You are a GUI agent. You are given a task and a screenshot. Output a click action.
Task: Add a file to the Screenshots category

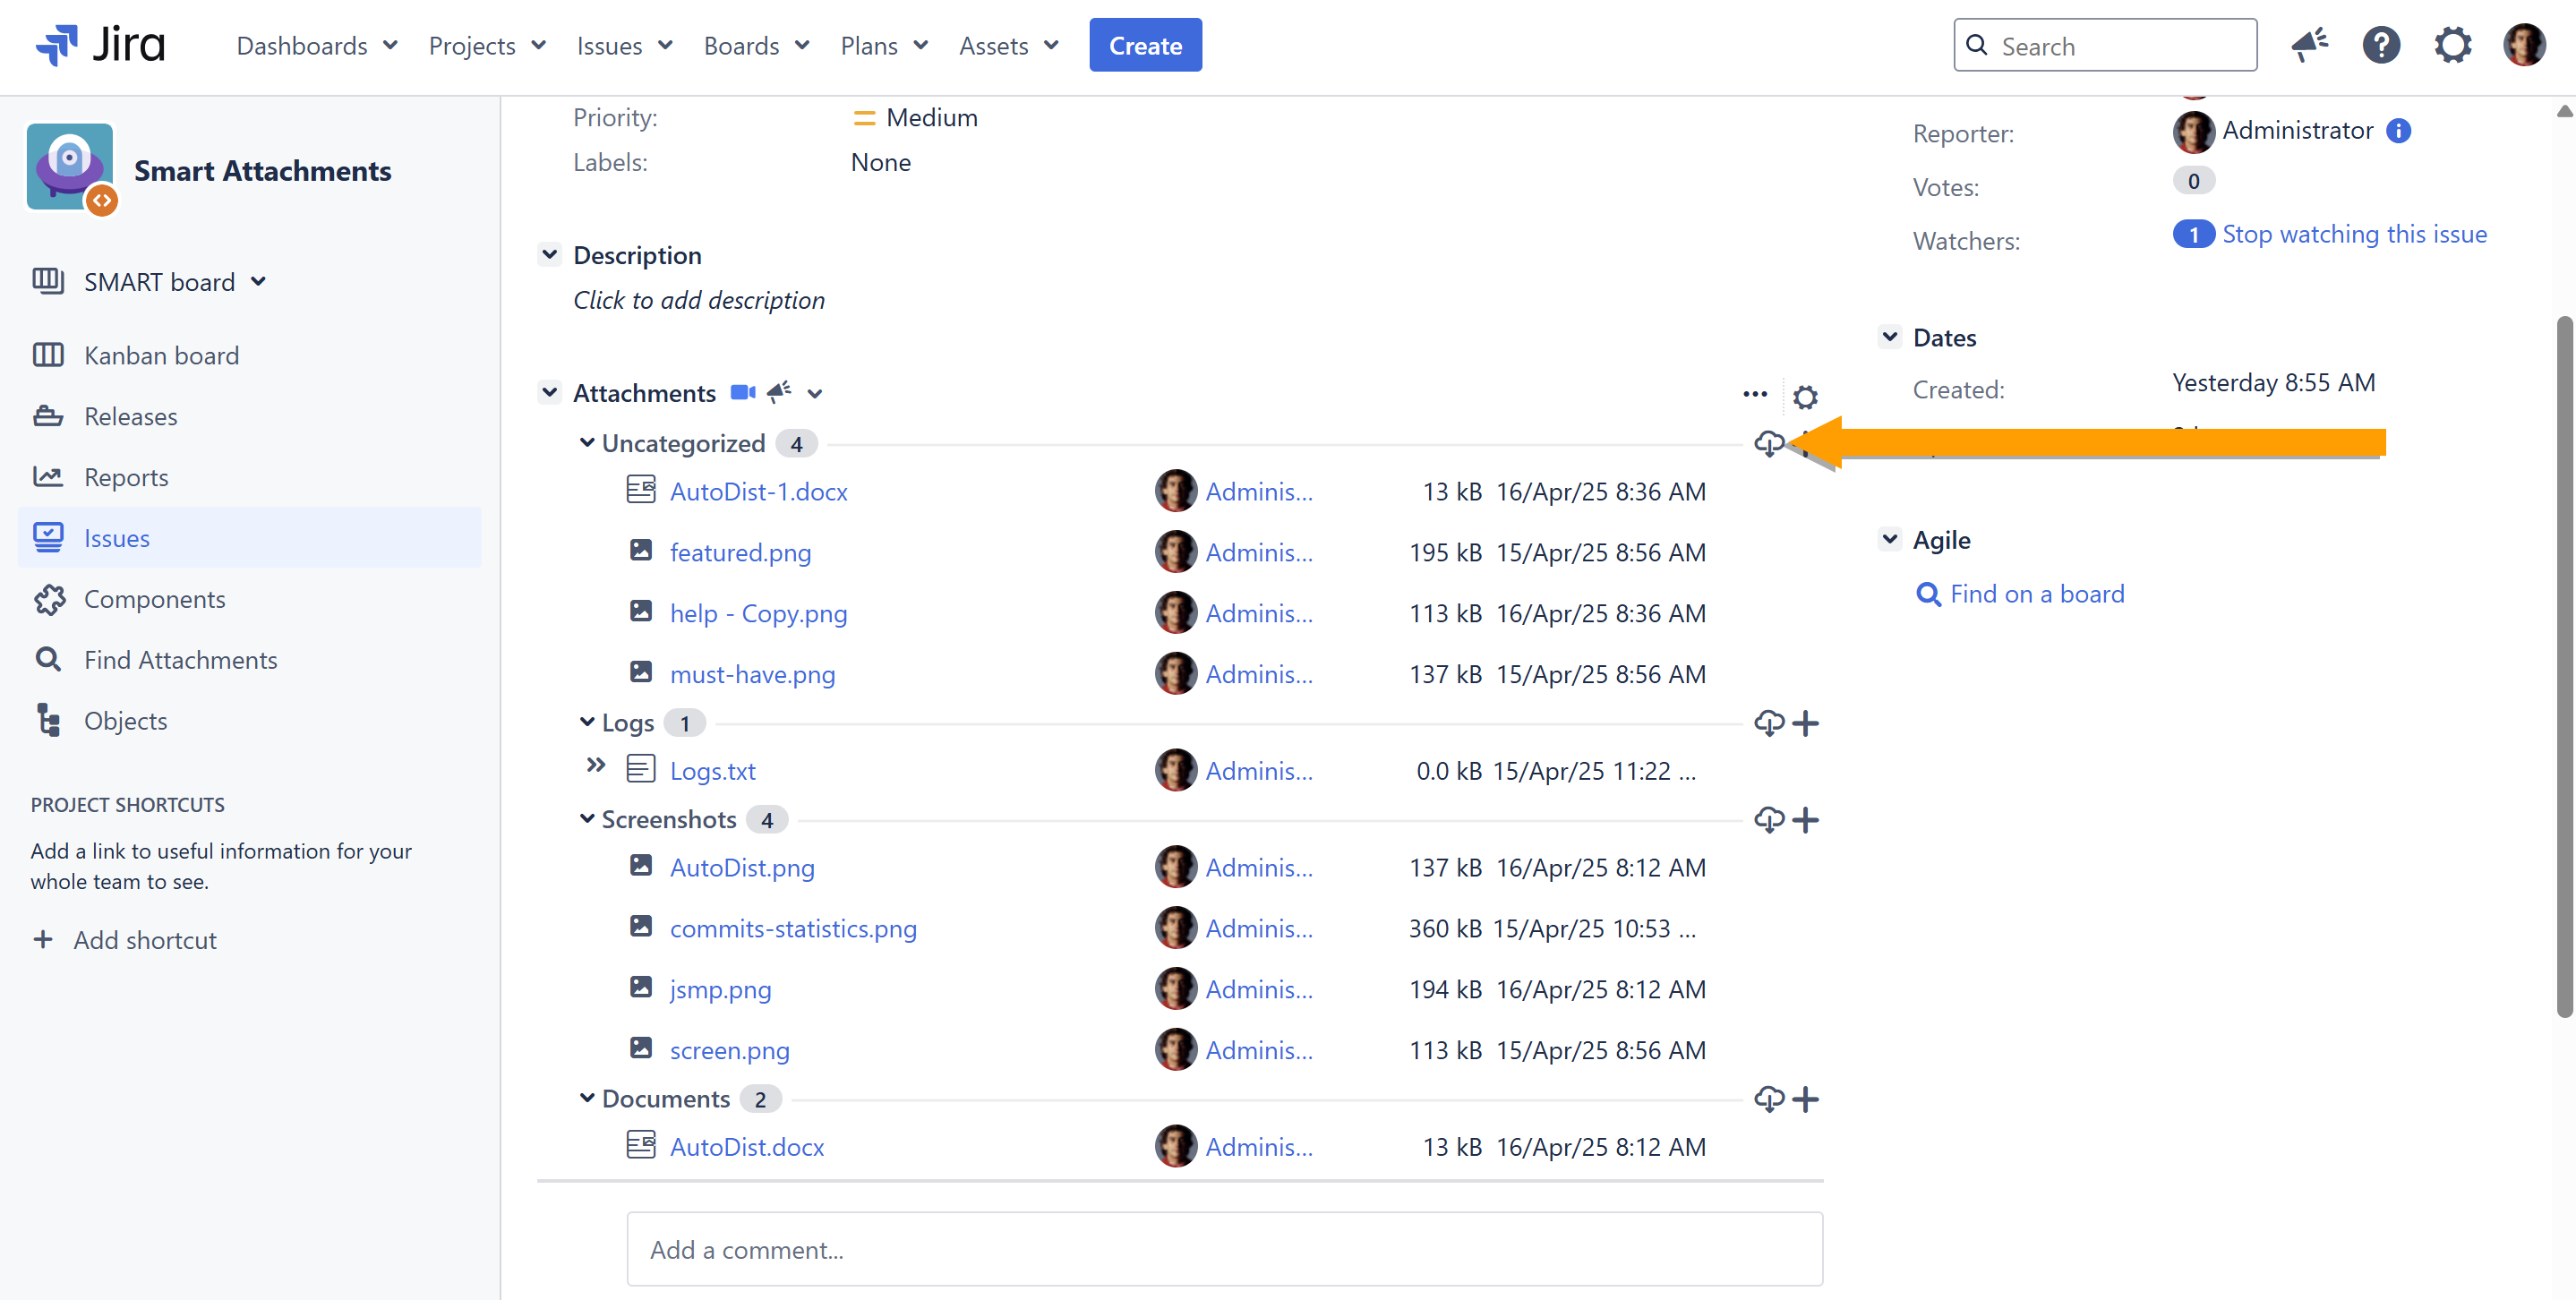click(x=1805, y=820)
